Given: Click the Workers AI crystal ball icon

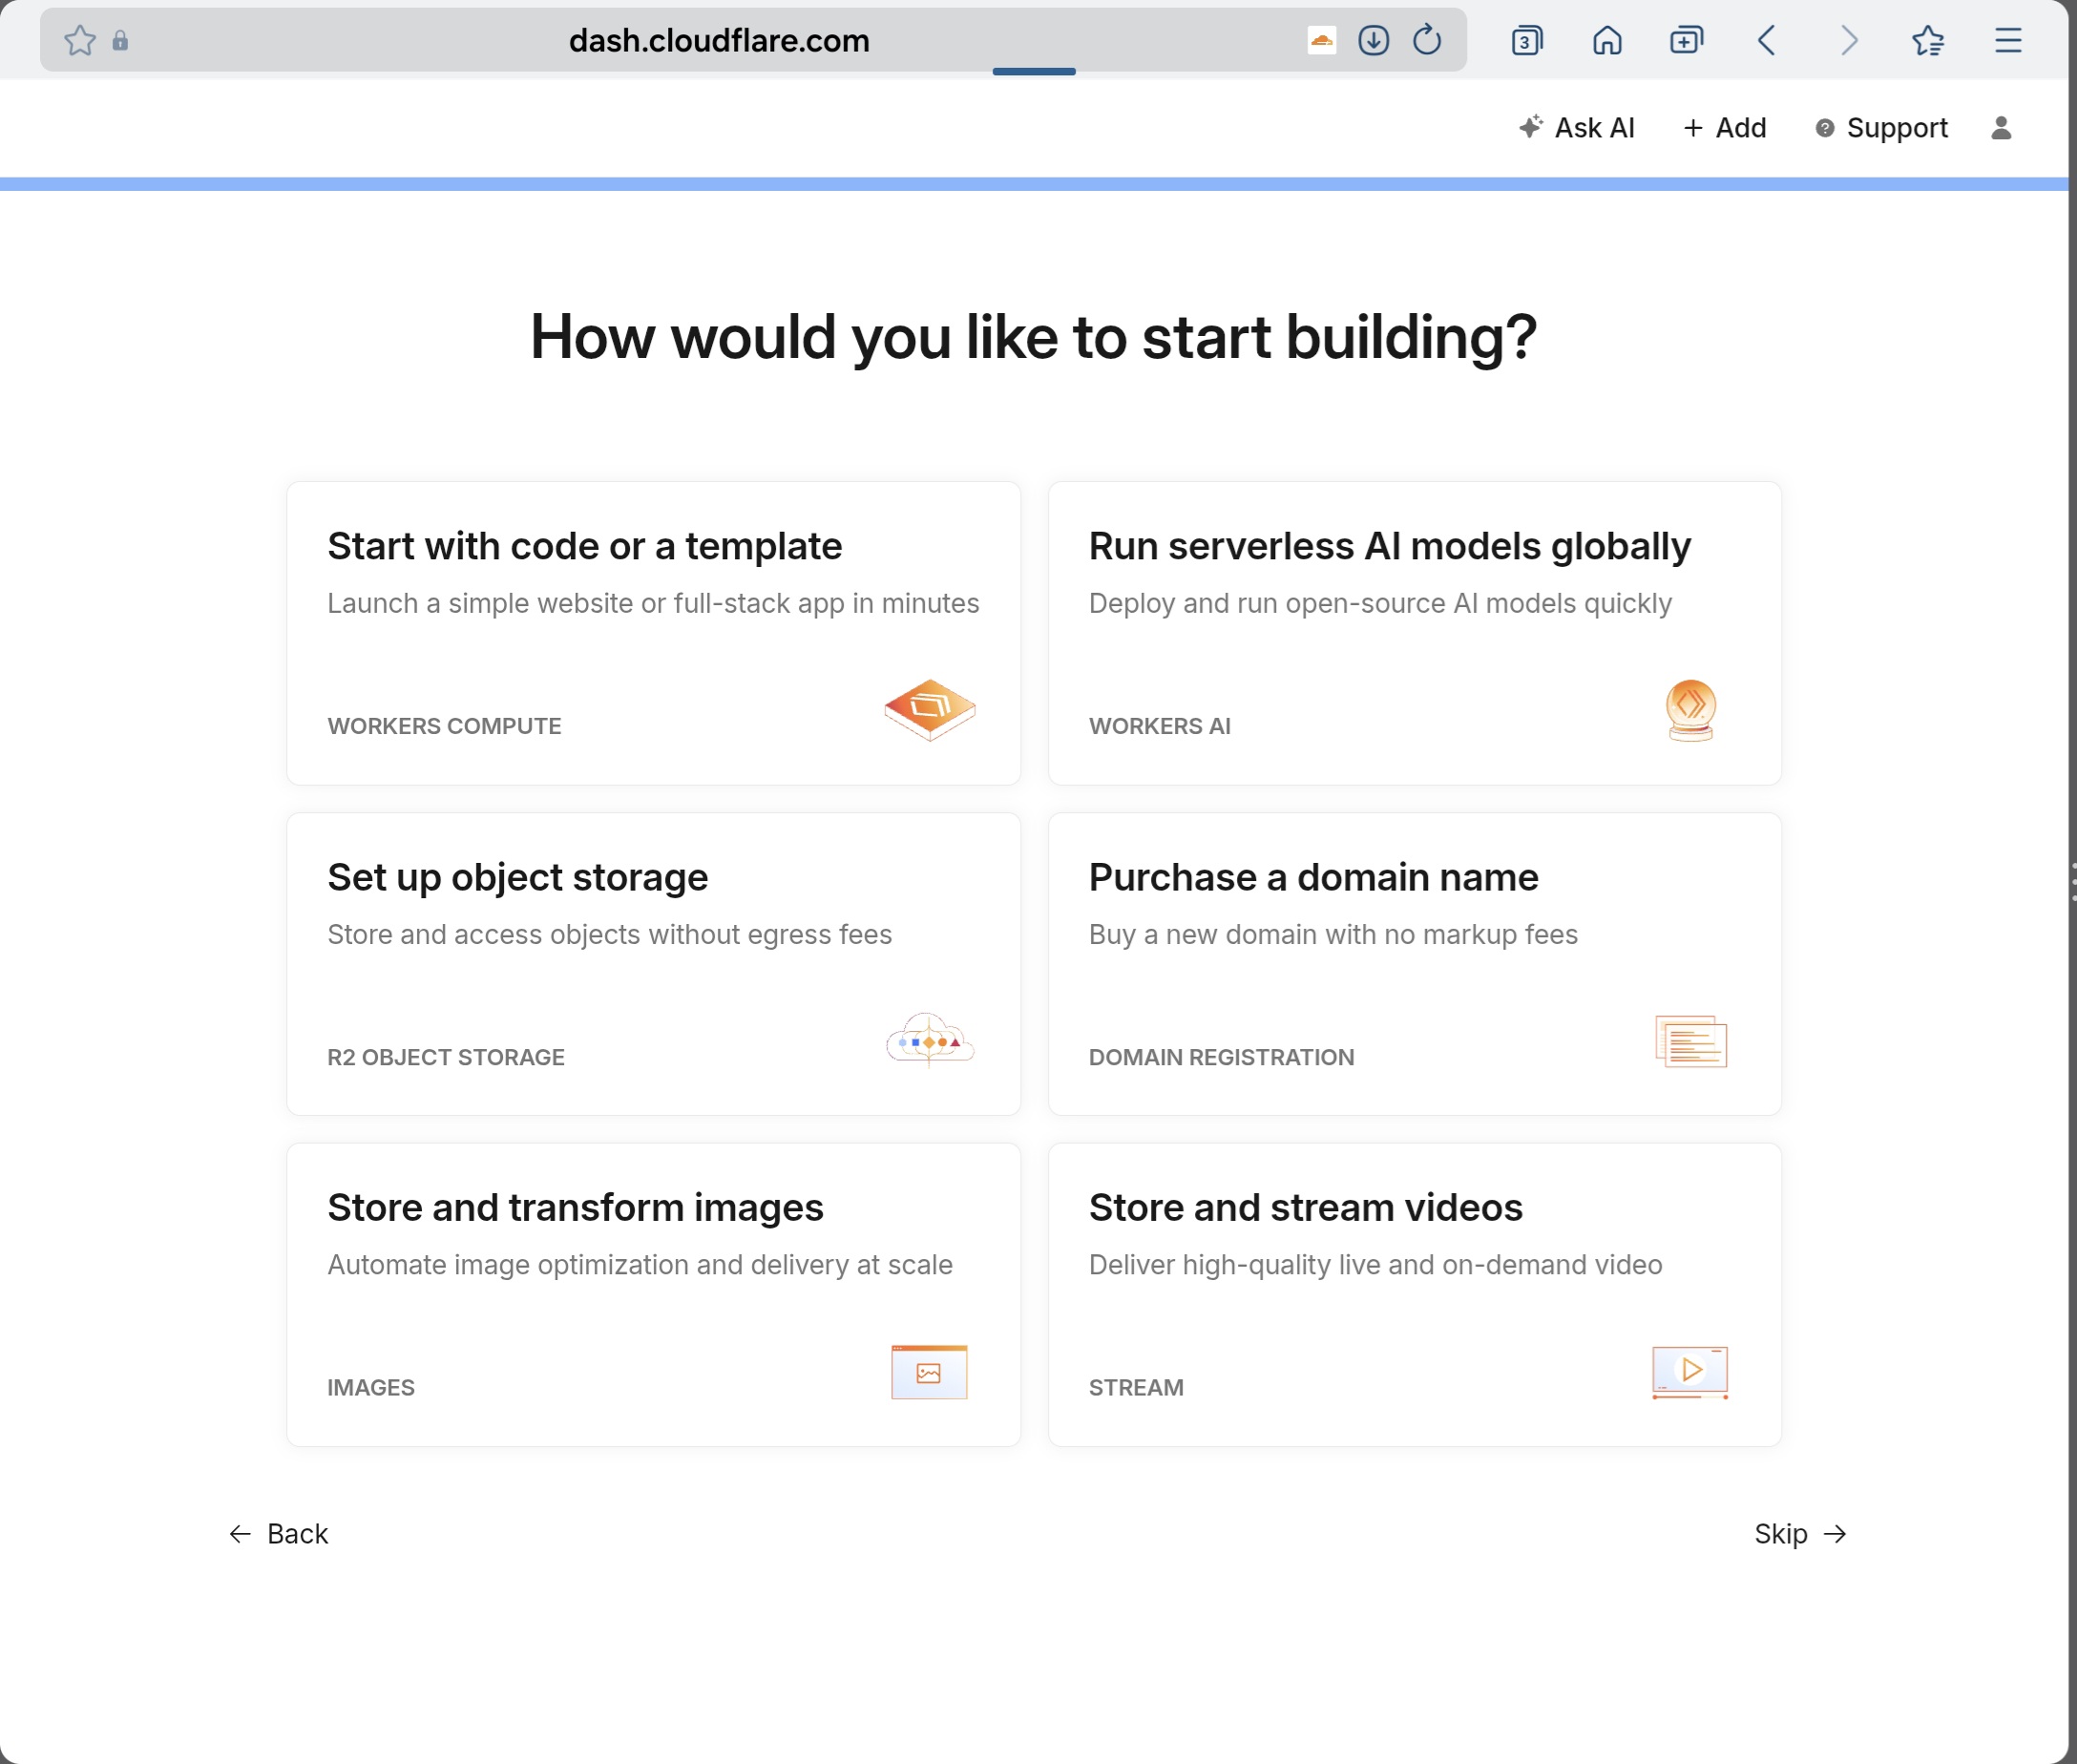Looking at the screenshot, I should click(x=1690, y=710).
